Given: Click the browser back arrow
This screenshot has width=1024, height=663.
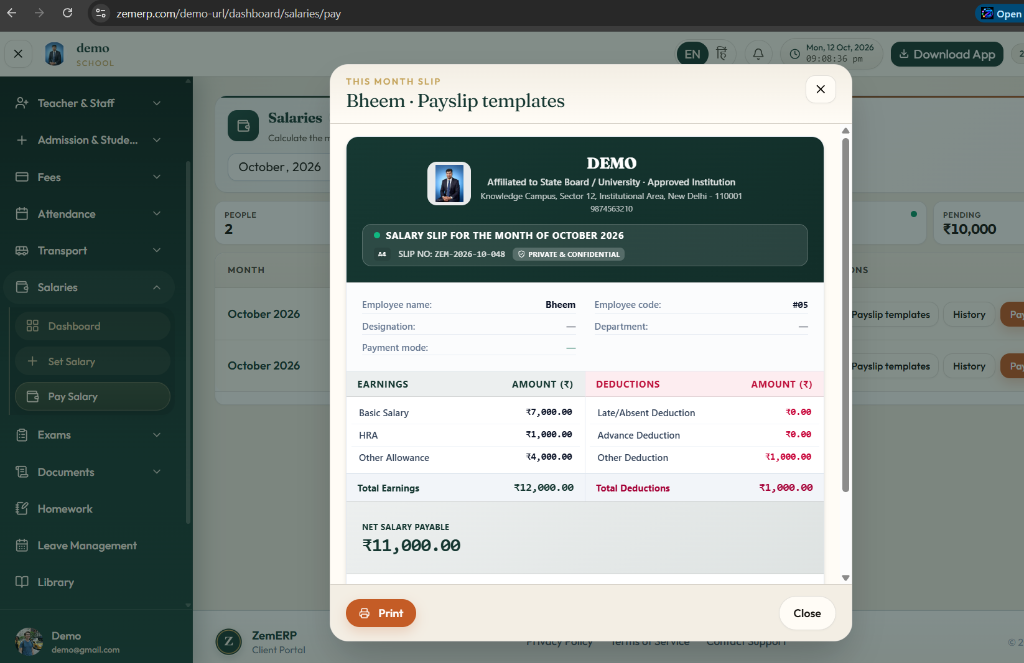Looking at the screenshot, I should [x=11, y=12].
